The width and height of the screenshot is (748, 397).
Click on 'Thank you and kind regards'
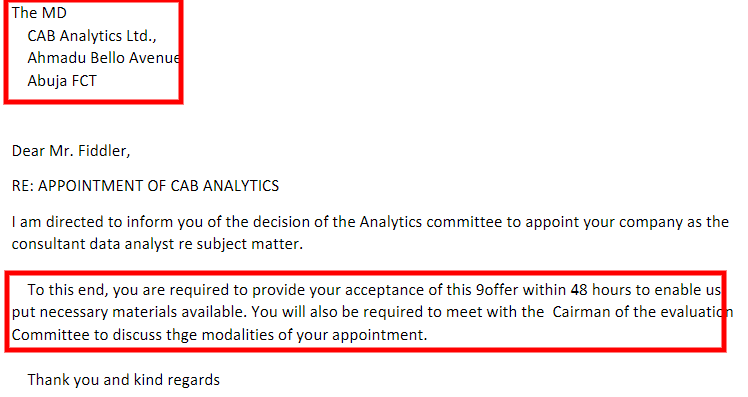click(124, 380)
